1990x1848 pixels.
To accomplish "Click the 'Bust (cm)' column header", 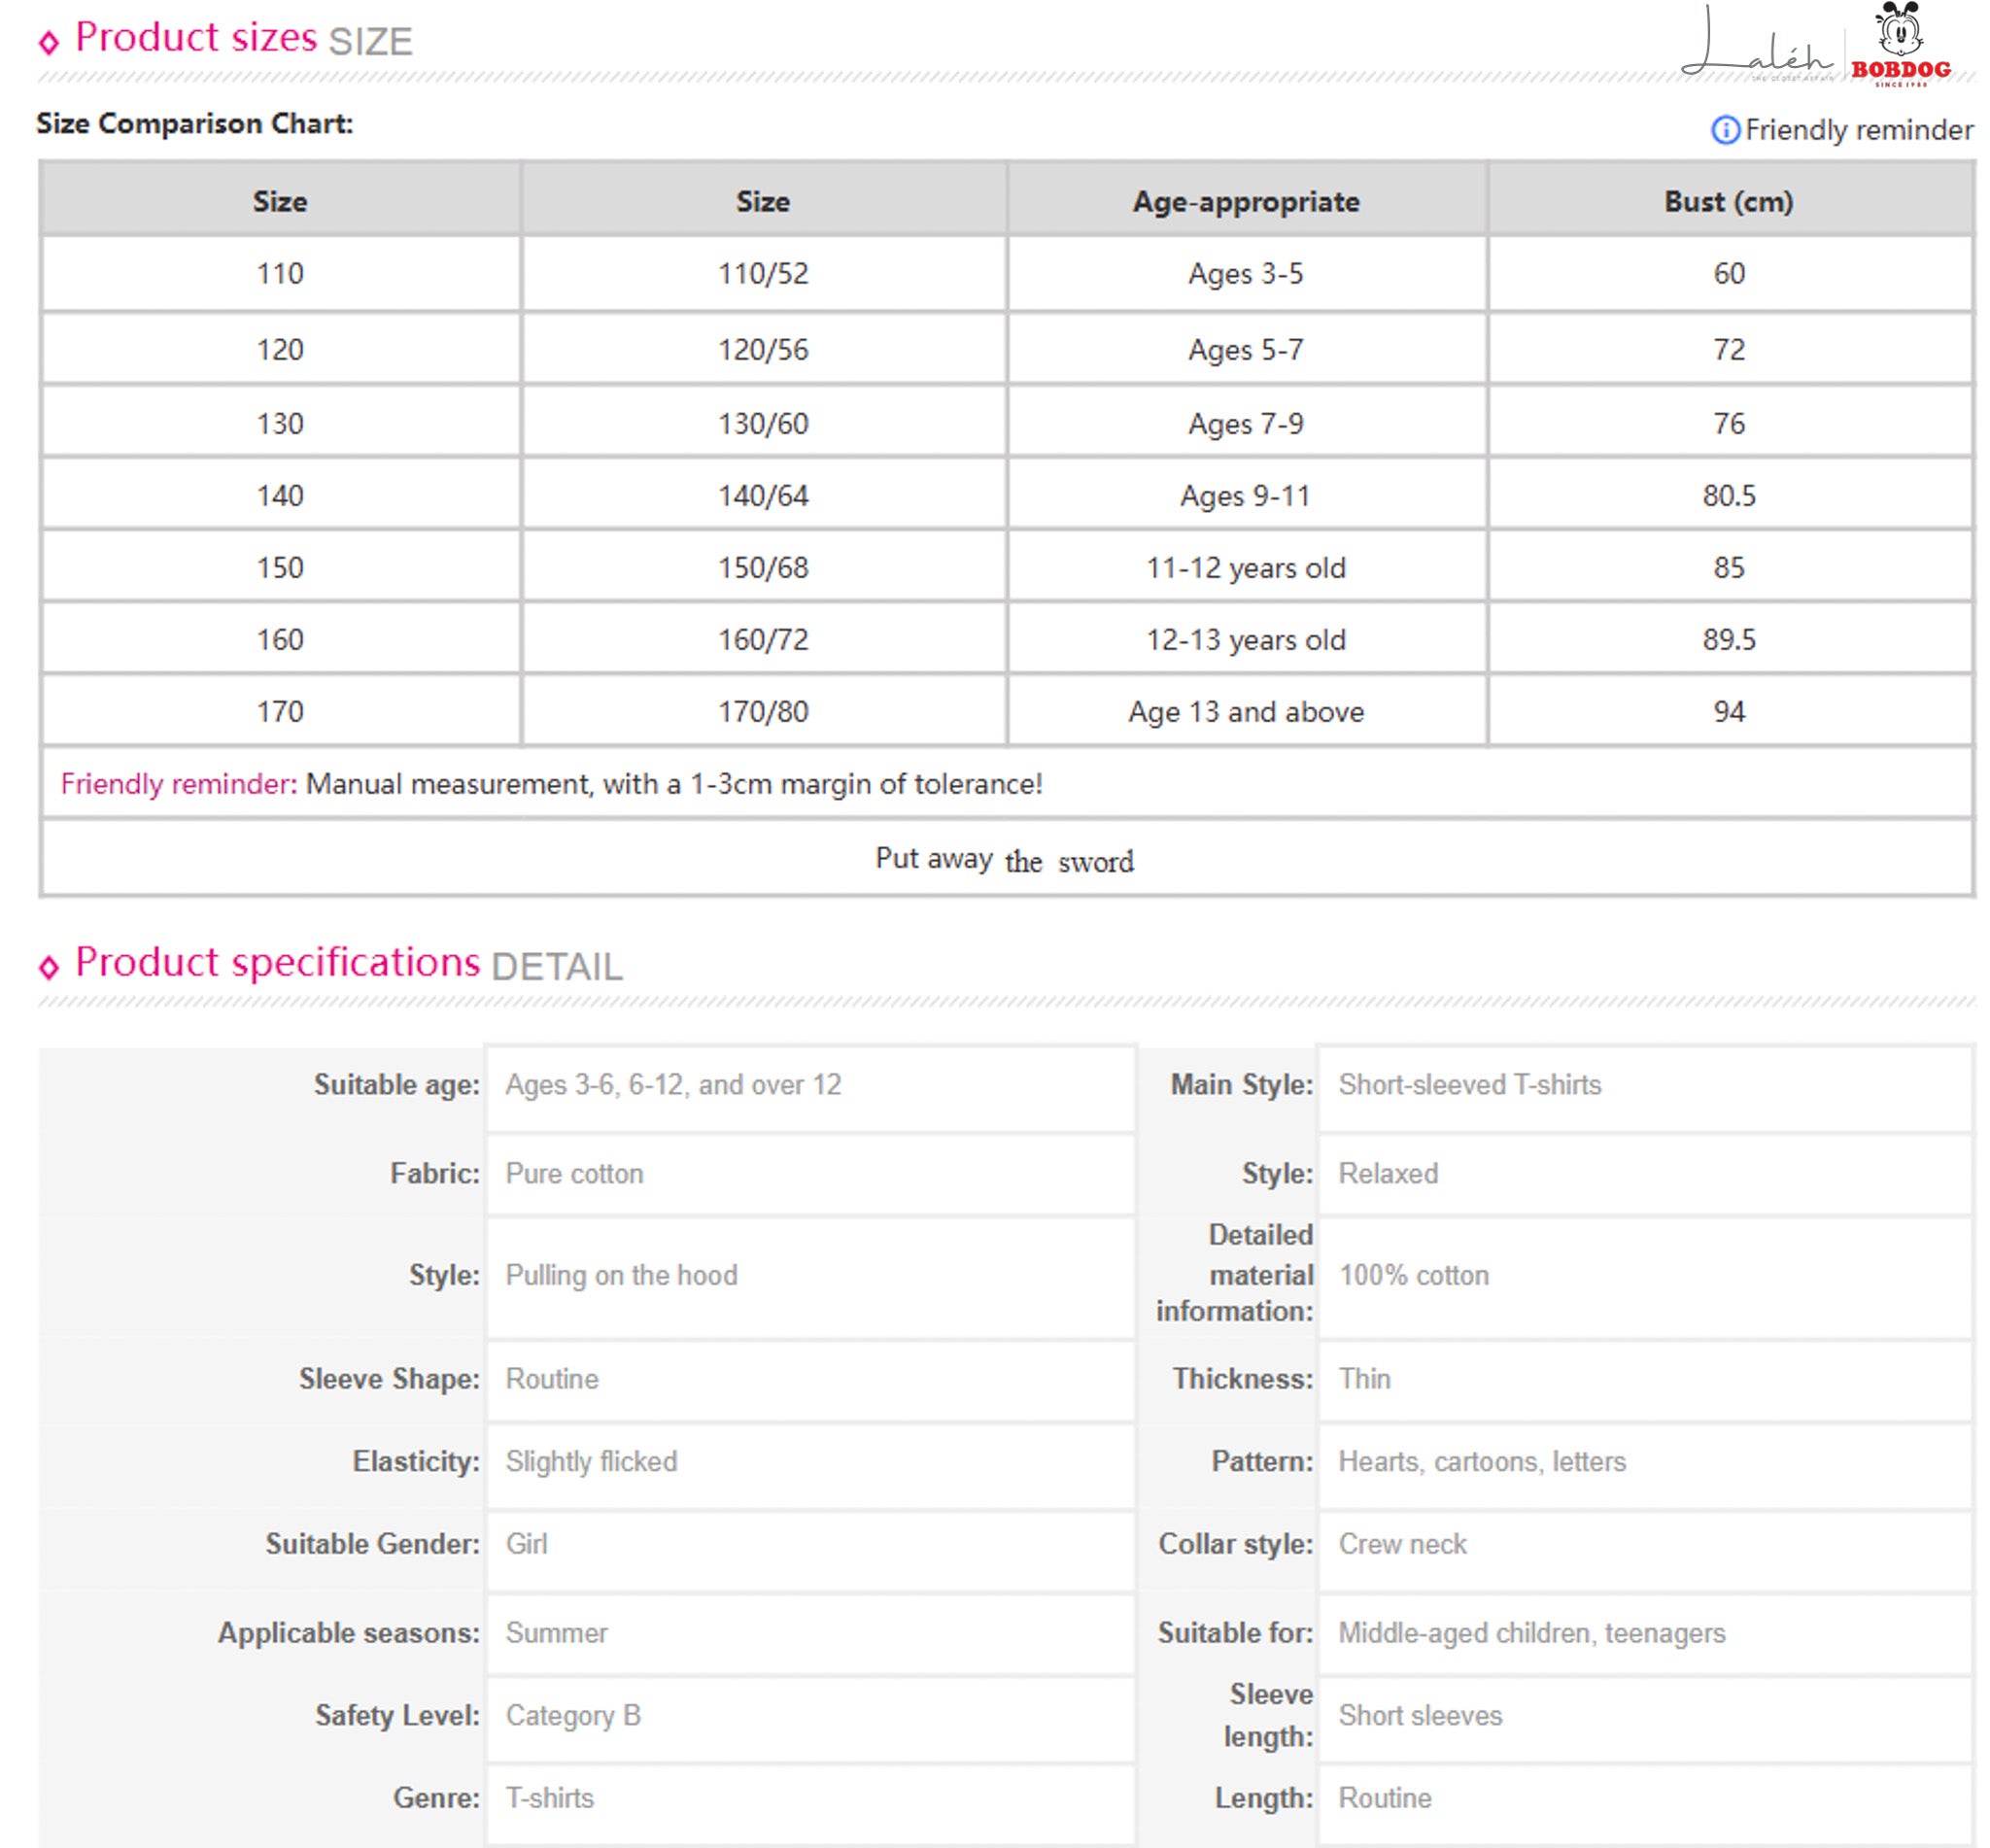I will pyautogui.click(x=1728, y=201).
